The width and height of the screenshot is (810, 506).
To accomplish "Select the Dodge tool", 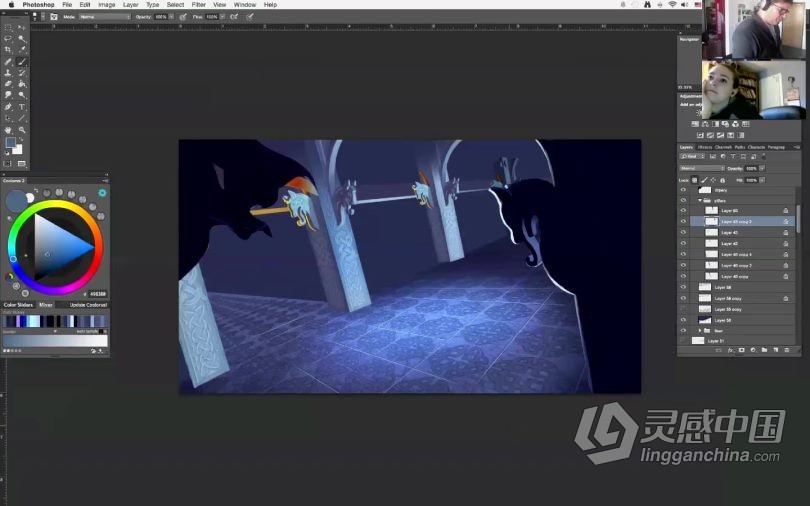I will [x=22, y=96].
